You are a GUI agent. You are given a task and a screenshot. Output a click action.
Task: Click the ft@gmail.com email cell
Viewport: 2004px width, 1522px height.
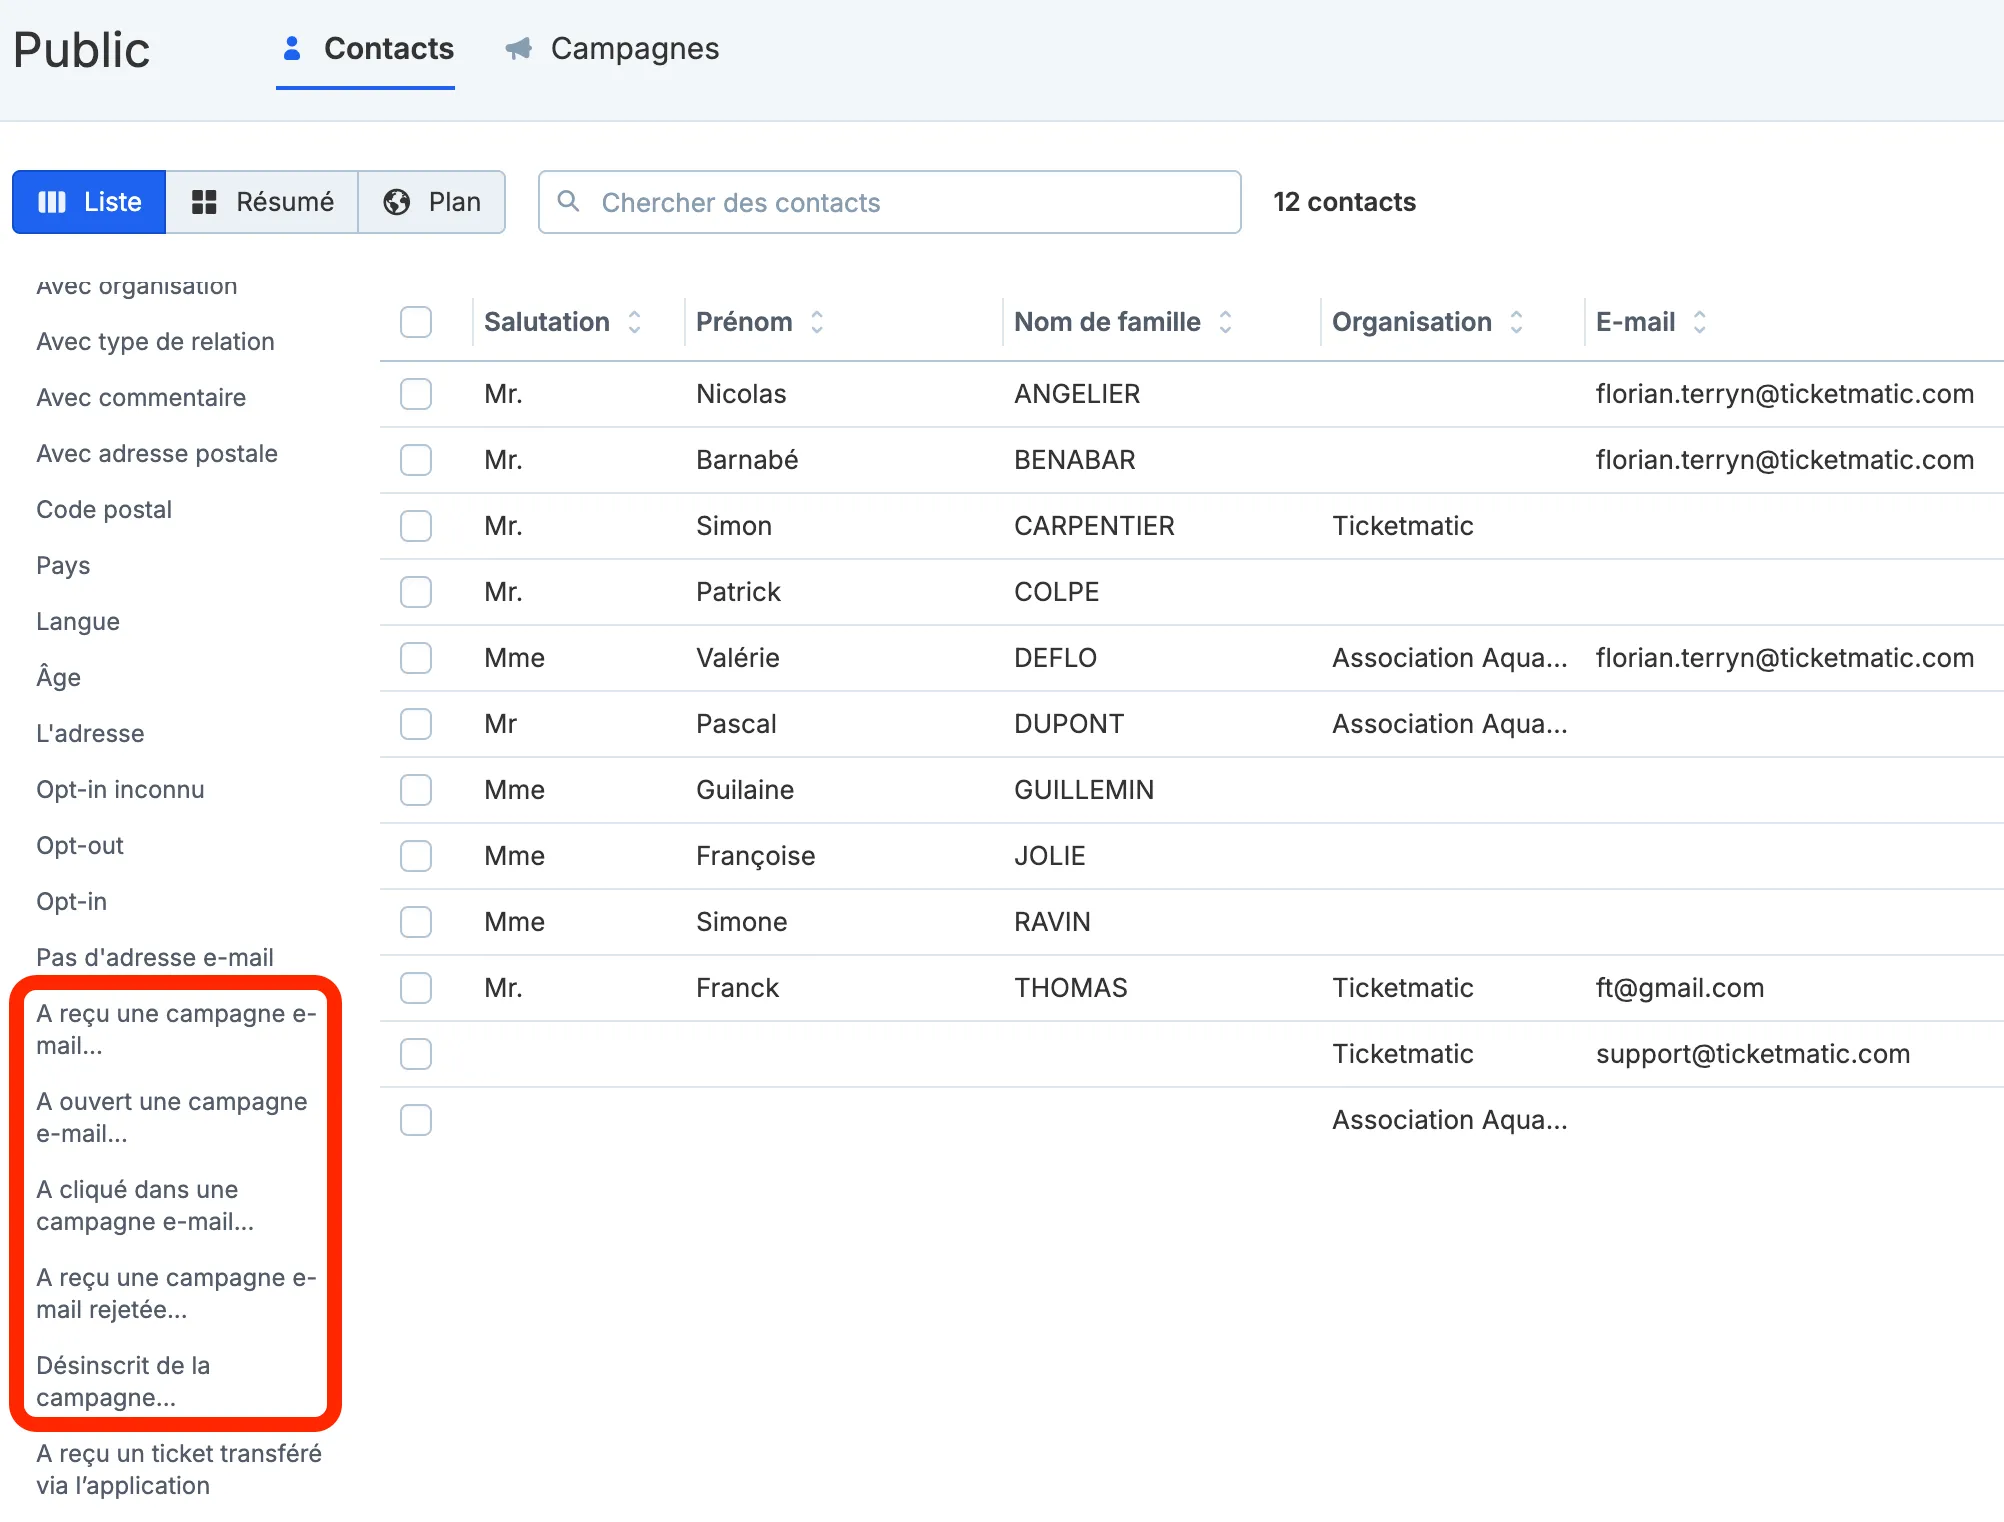(1680, 988)
